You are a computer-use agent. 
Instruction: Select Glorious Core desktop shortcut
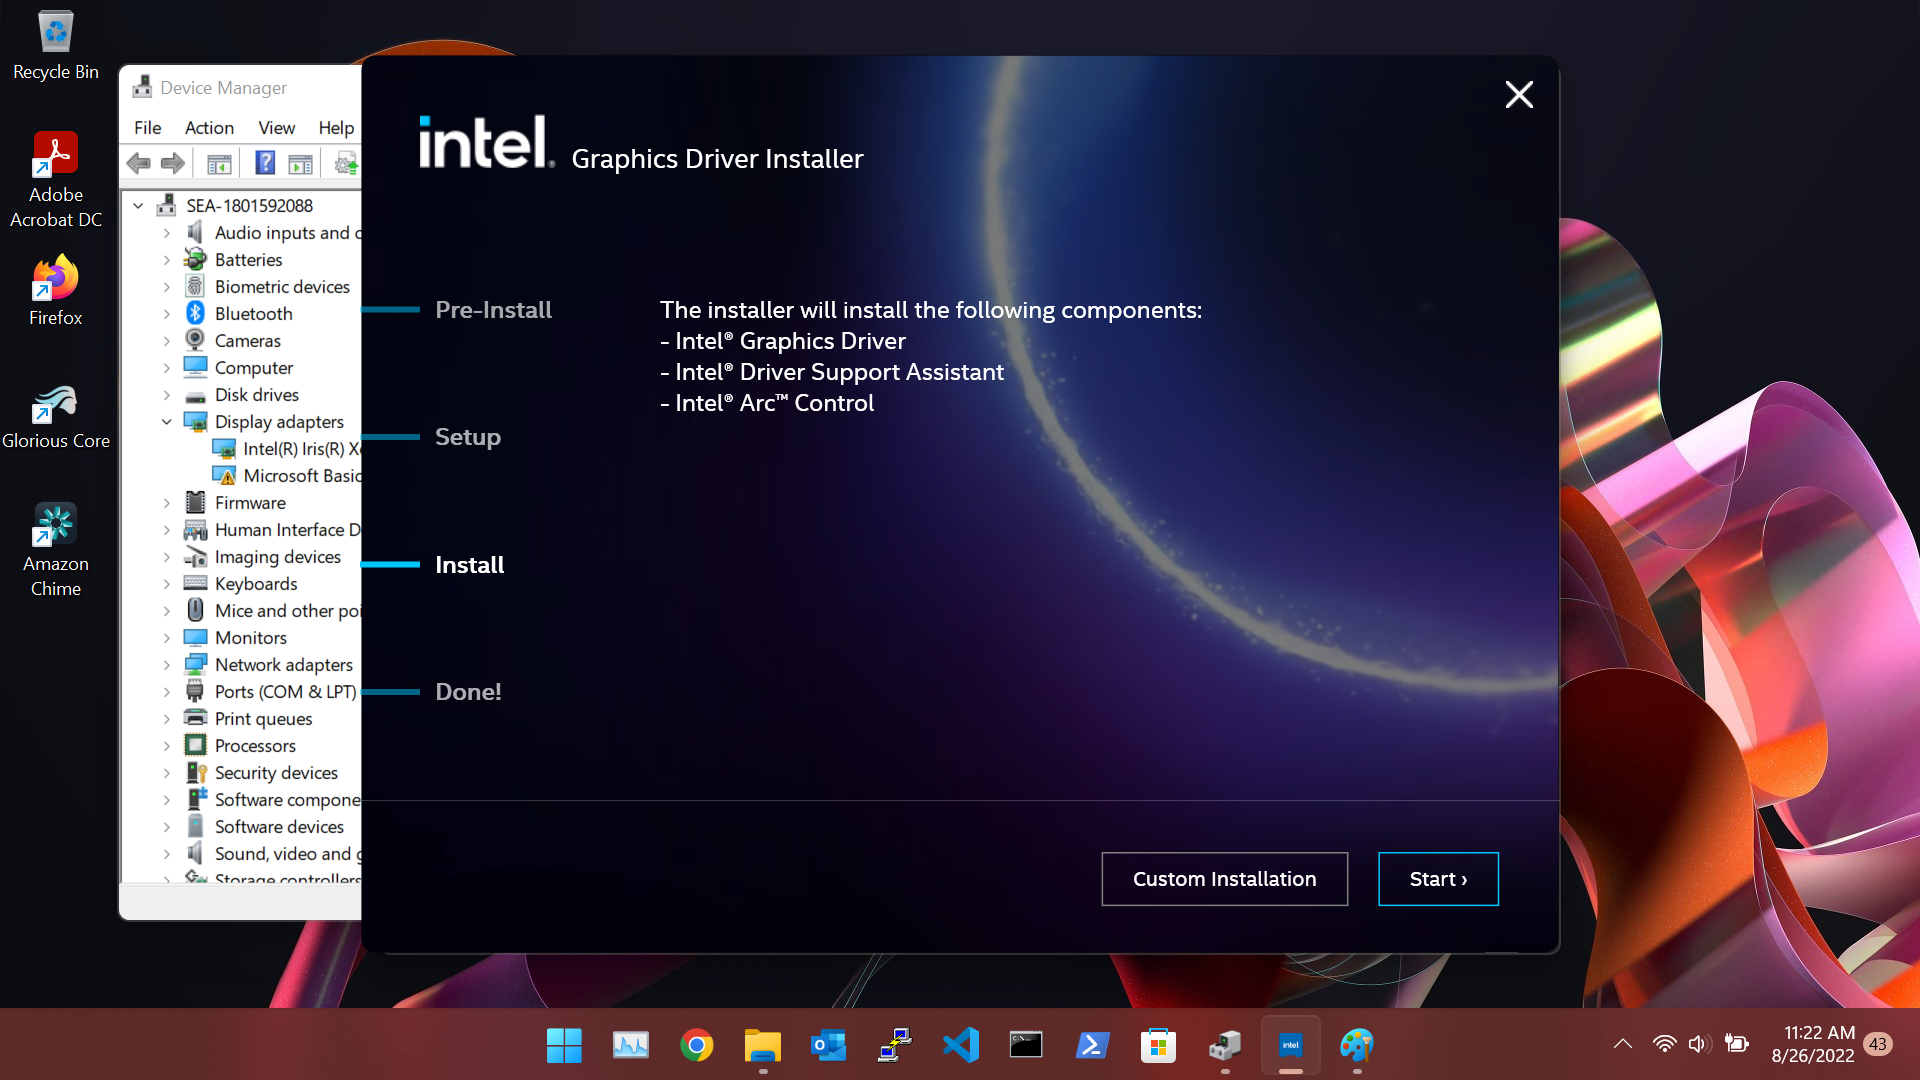(x=56, y=417)
